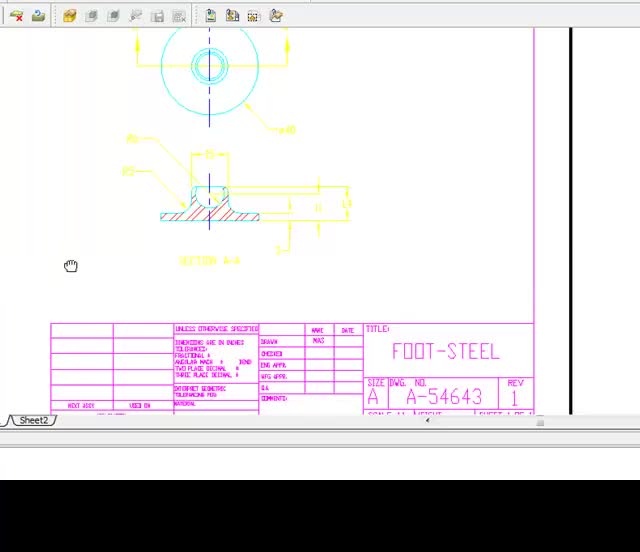Image resolution: width=640 pixels, height=552 pixels.
Task: Click the green icon with red X
Action: 17,16
